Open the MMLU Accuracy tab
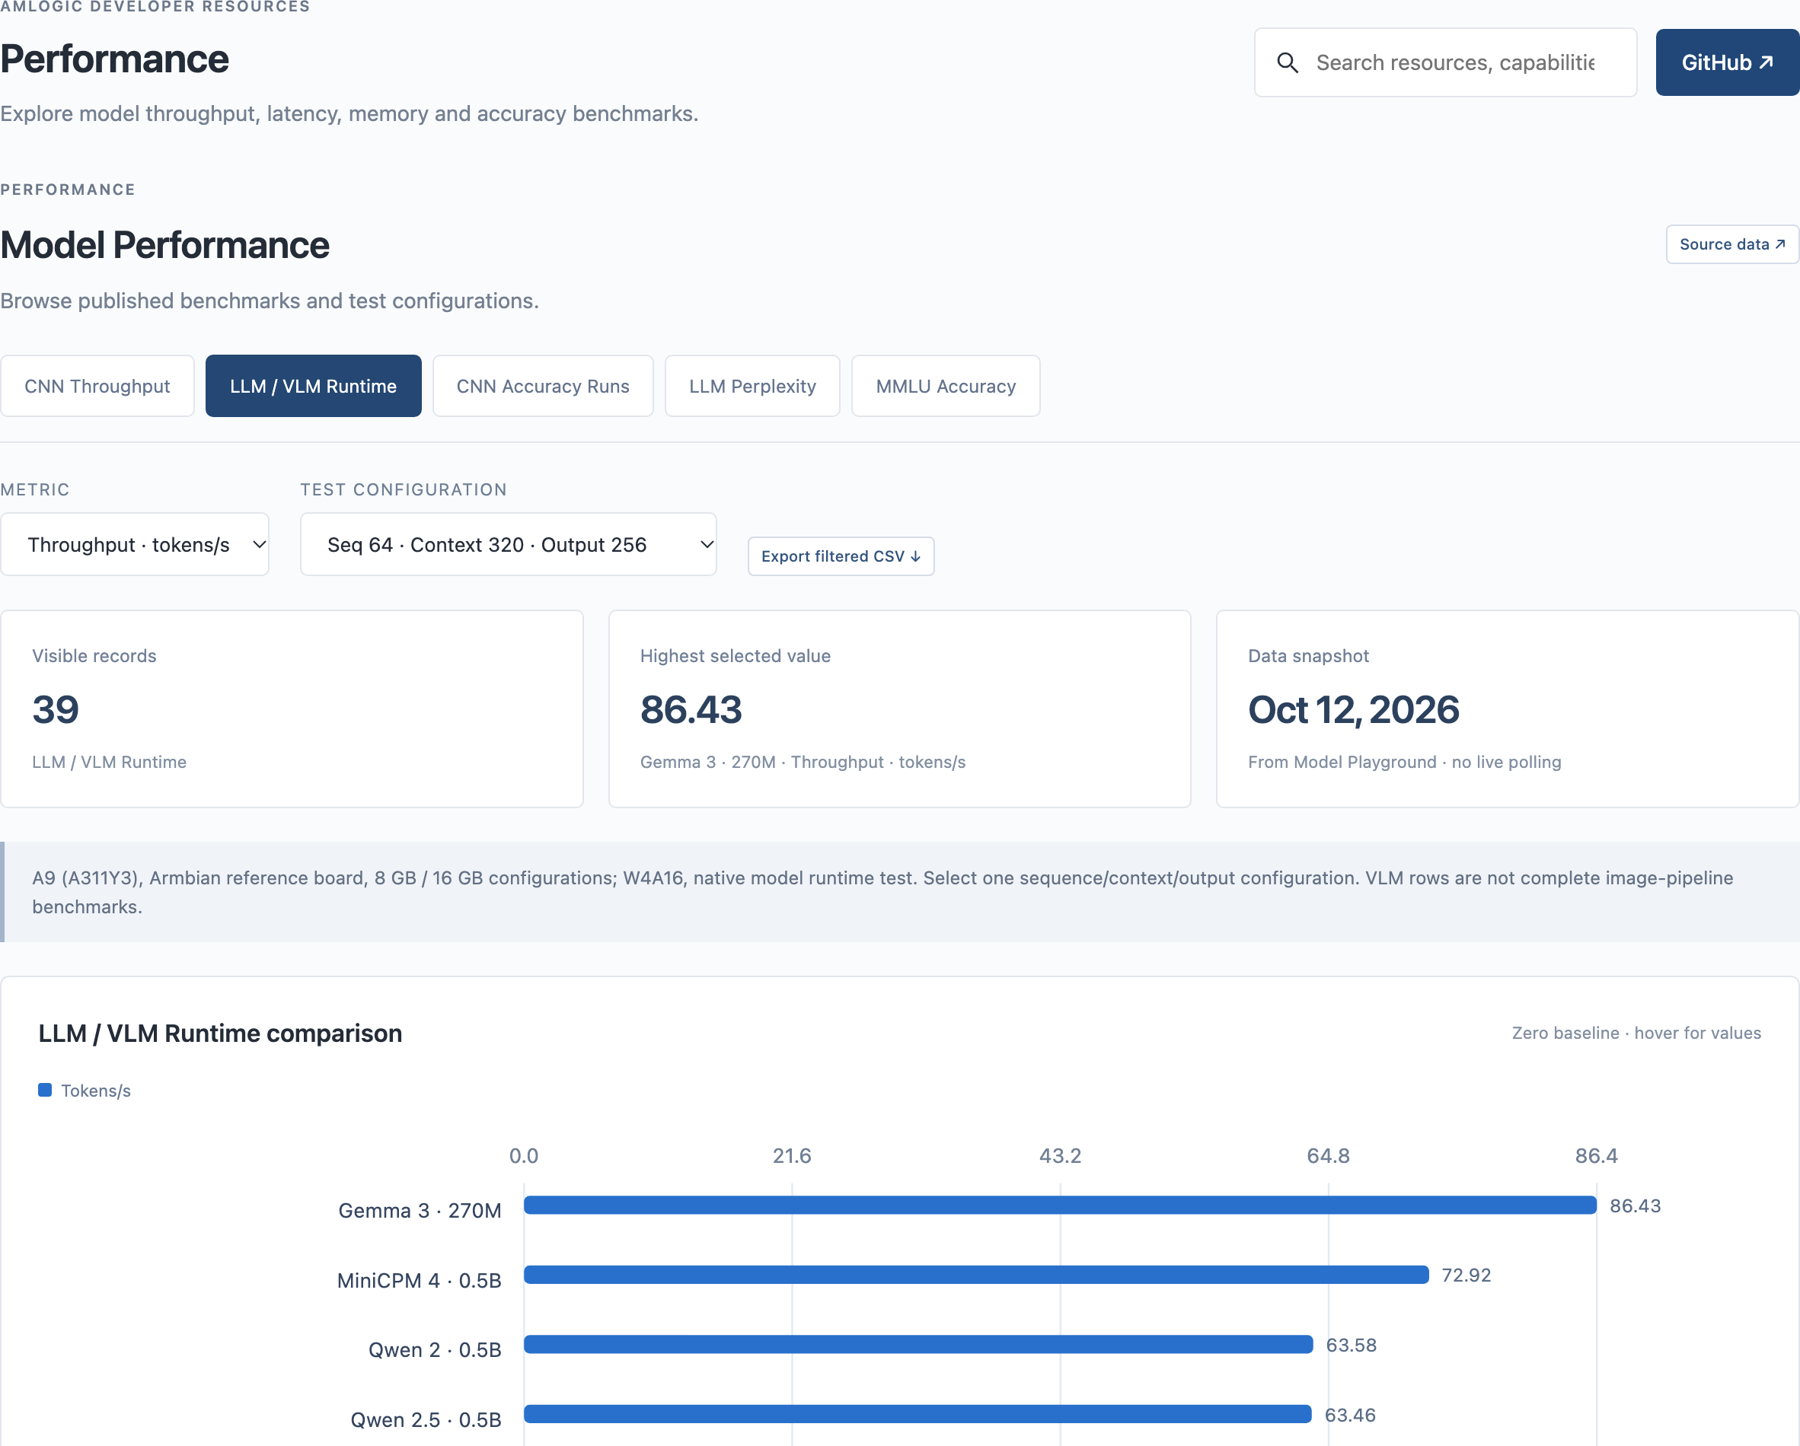1800x1446 pixels. 946,386
